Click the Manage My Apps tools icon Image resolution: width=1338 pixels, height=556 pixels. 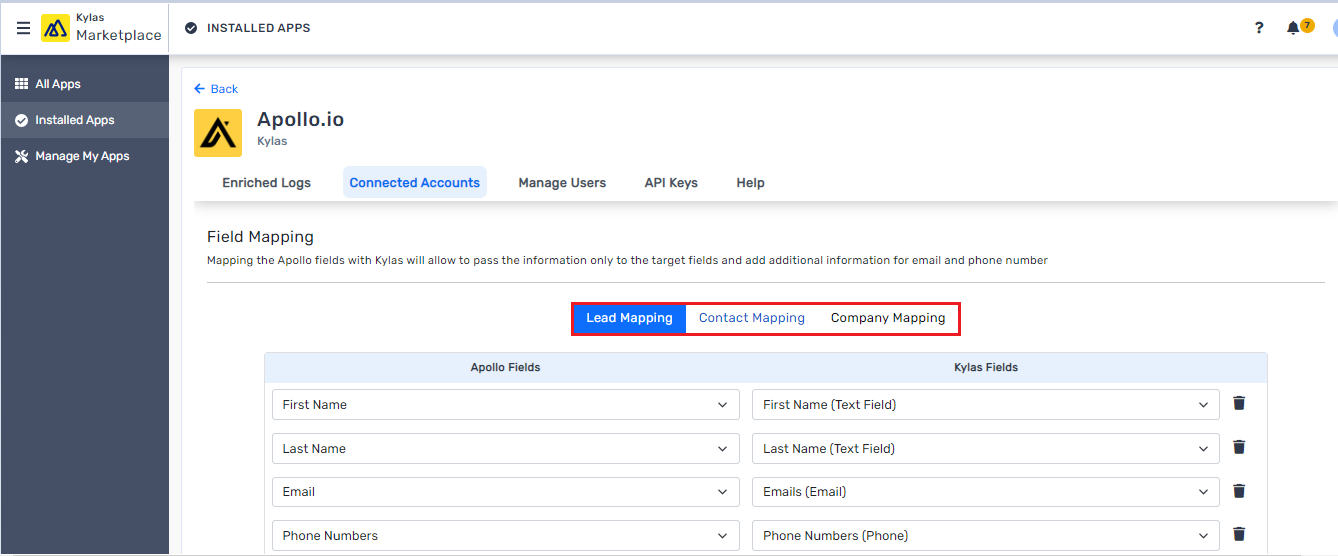point(22,156)
